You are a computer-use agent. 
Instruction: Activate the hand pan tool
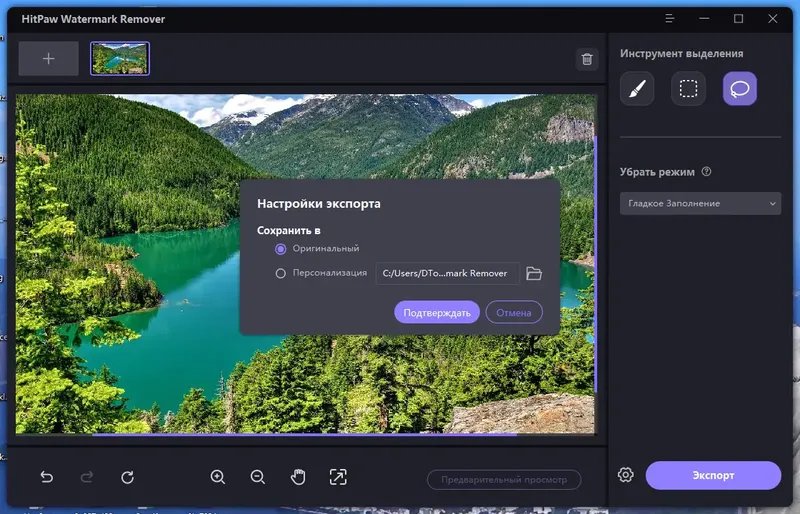pos(298,477)
